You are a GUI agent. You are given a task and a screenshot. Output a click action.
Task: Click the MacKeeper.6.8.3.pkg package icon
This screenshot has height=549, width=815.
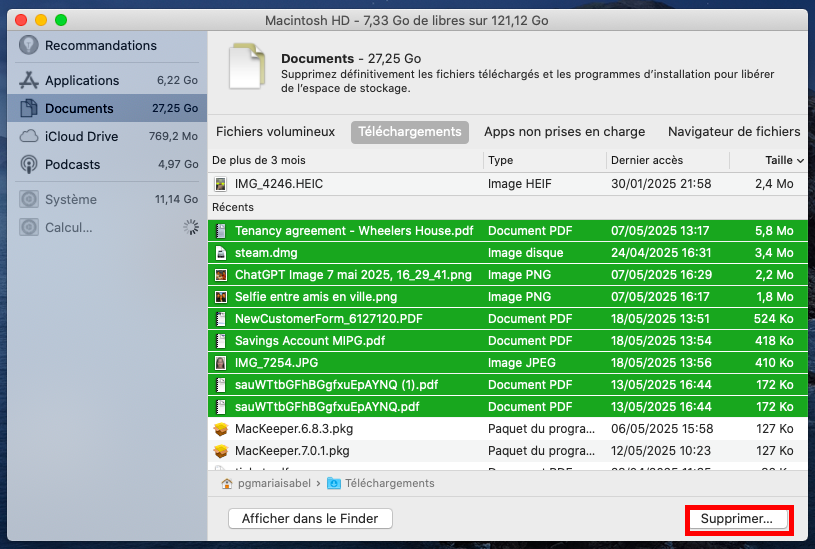(x=221, y=428)
